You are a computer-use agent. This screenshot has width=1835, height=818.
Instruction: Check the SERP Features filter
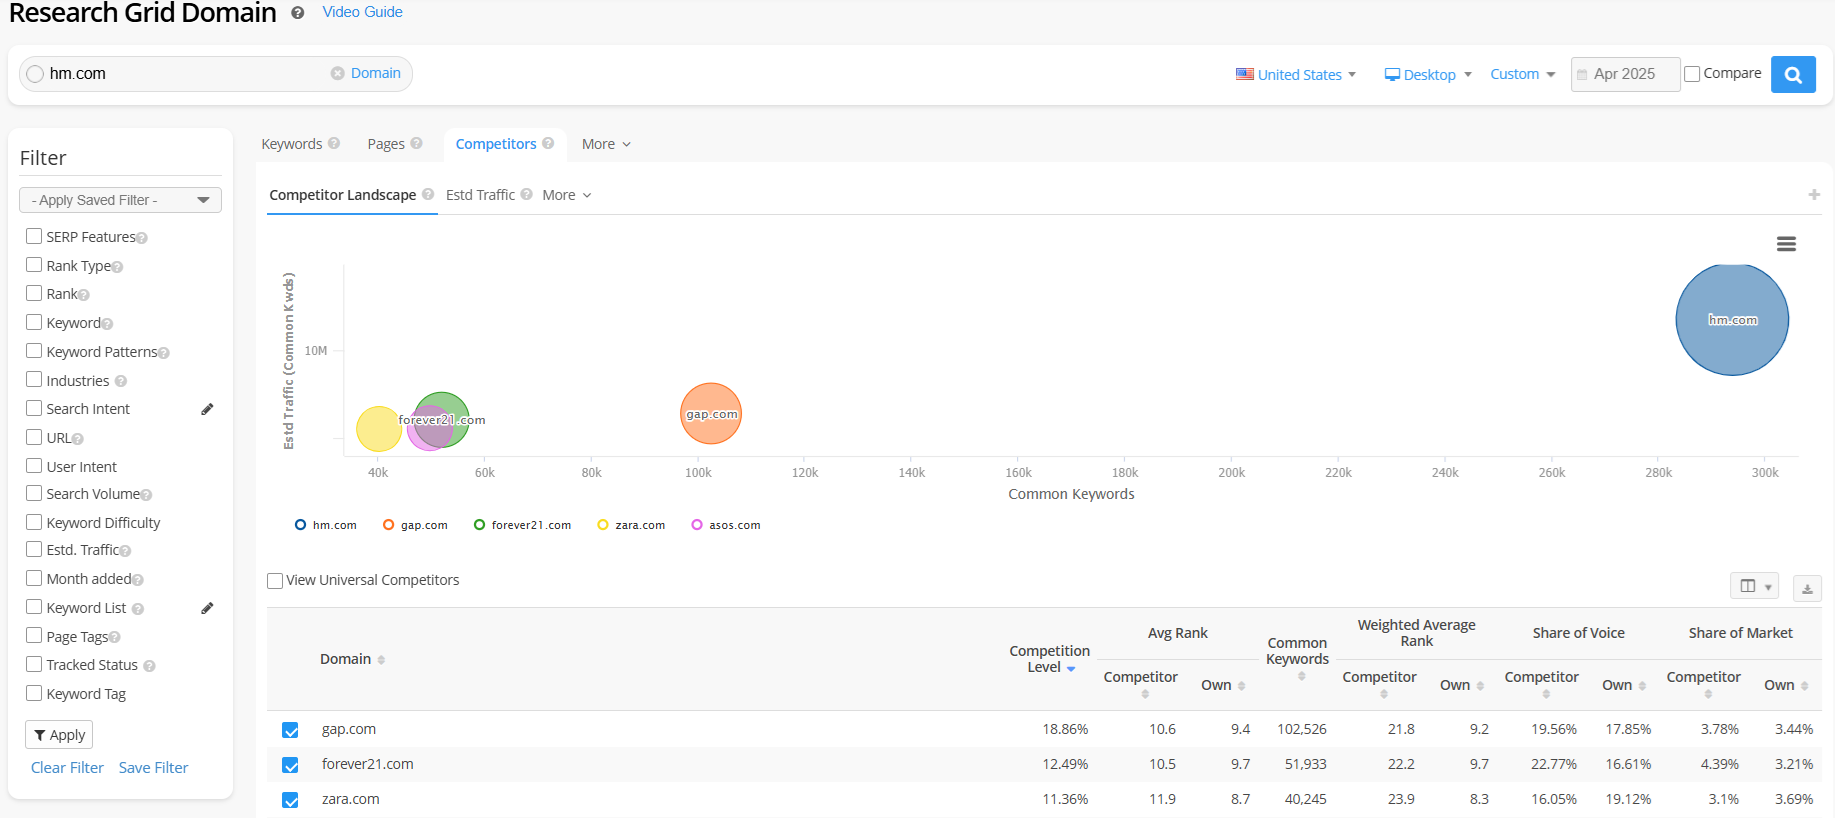(x=34, y=237)
